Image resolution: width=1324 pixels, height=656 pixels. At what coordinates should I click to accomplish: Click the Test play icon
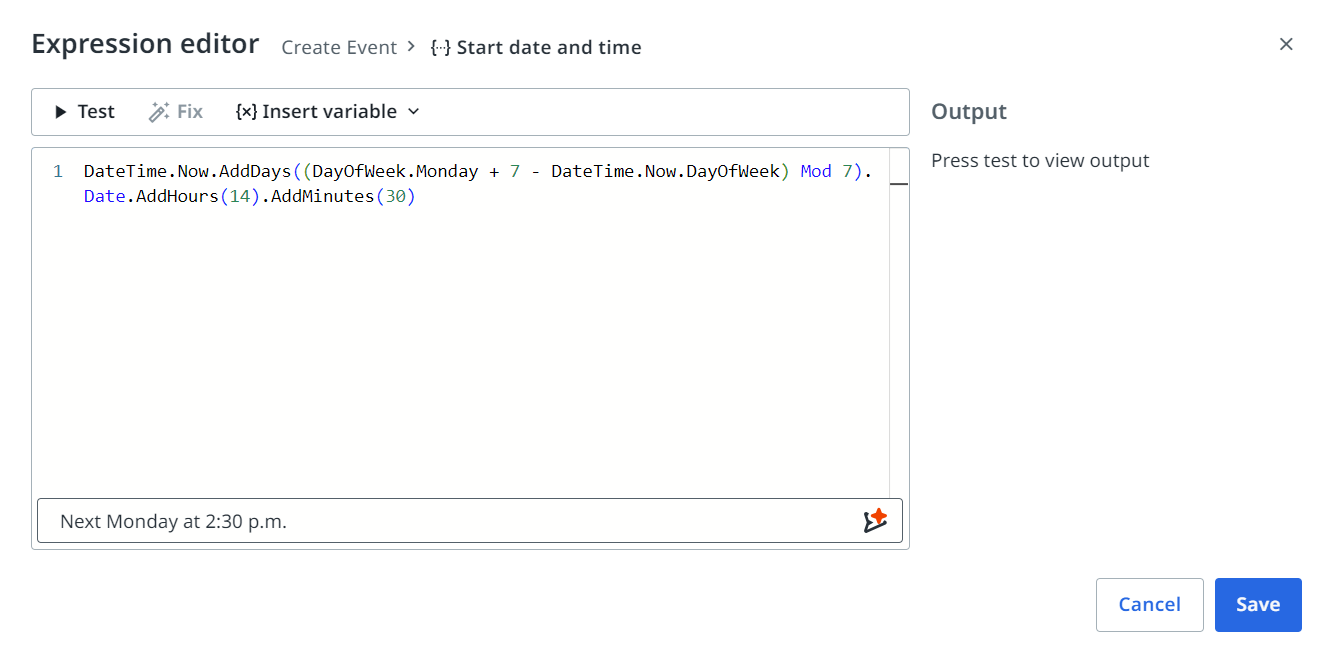point(61,112)
